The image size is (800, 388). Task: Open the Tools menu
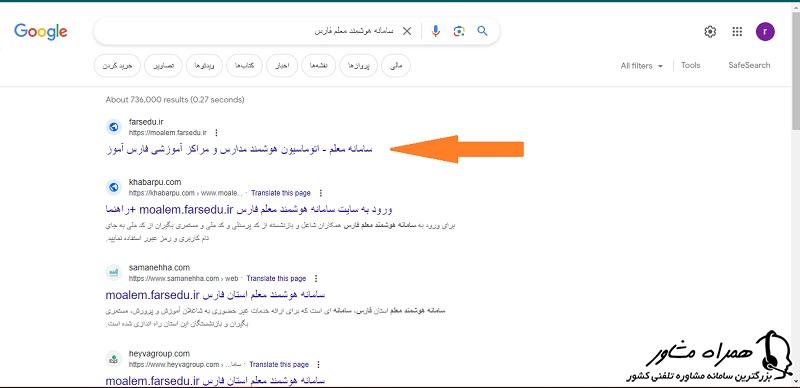click(690, 65)
